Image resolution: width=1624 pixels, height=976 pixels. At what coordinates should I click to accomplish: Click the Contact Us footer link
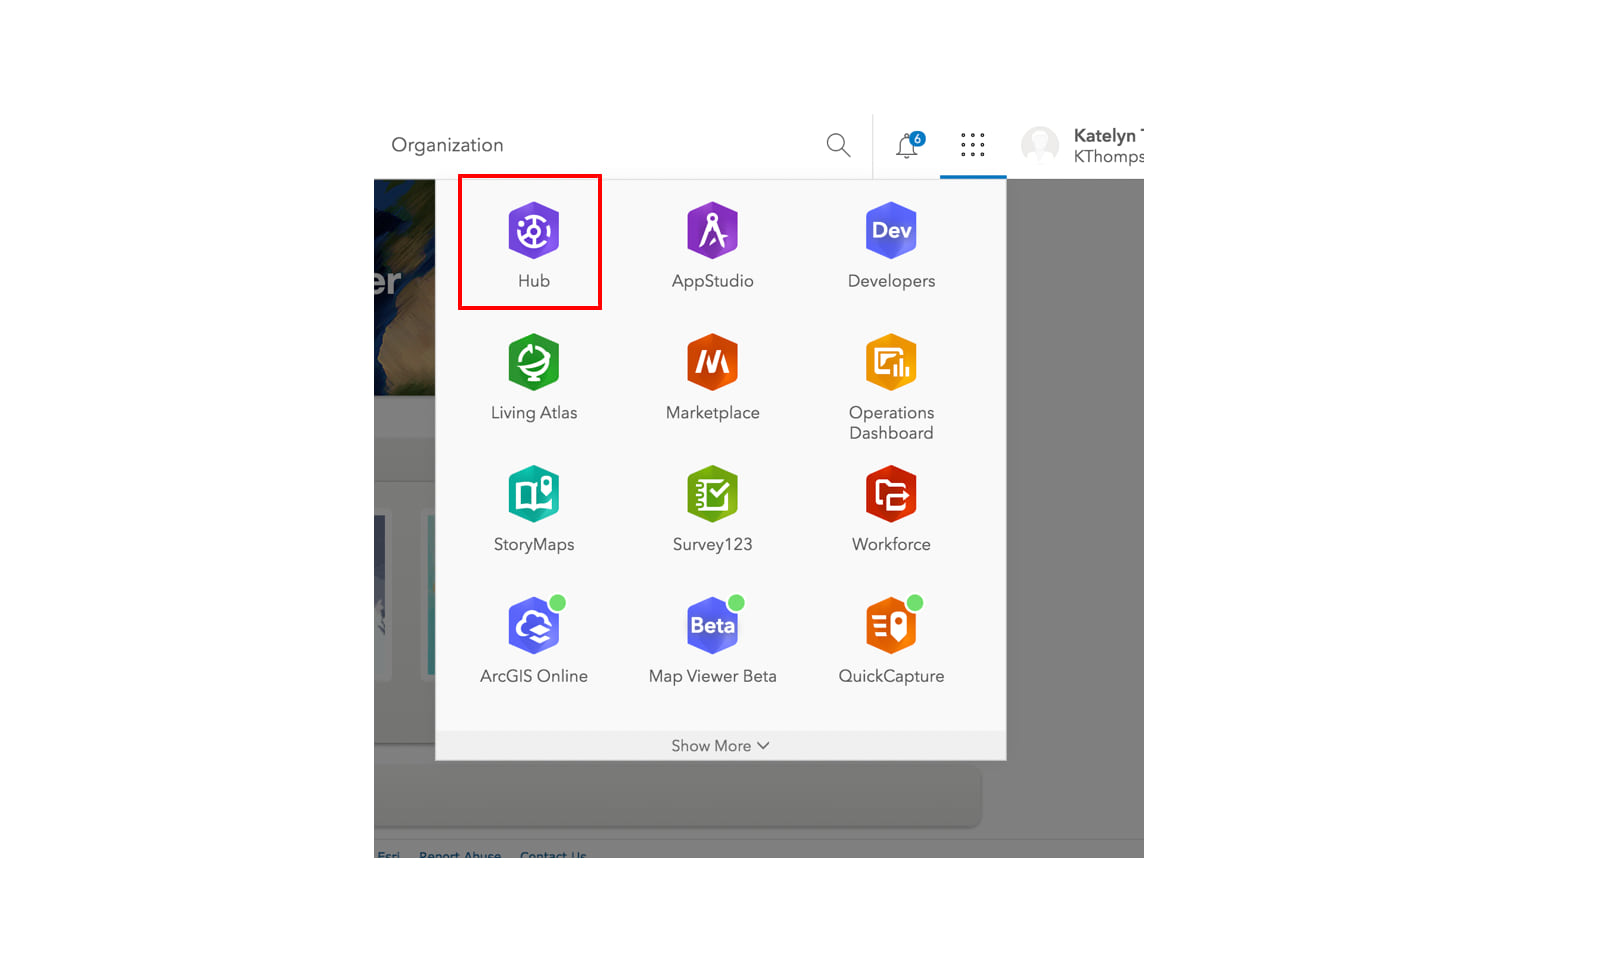pos(553,855)
